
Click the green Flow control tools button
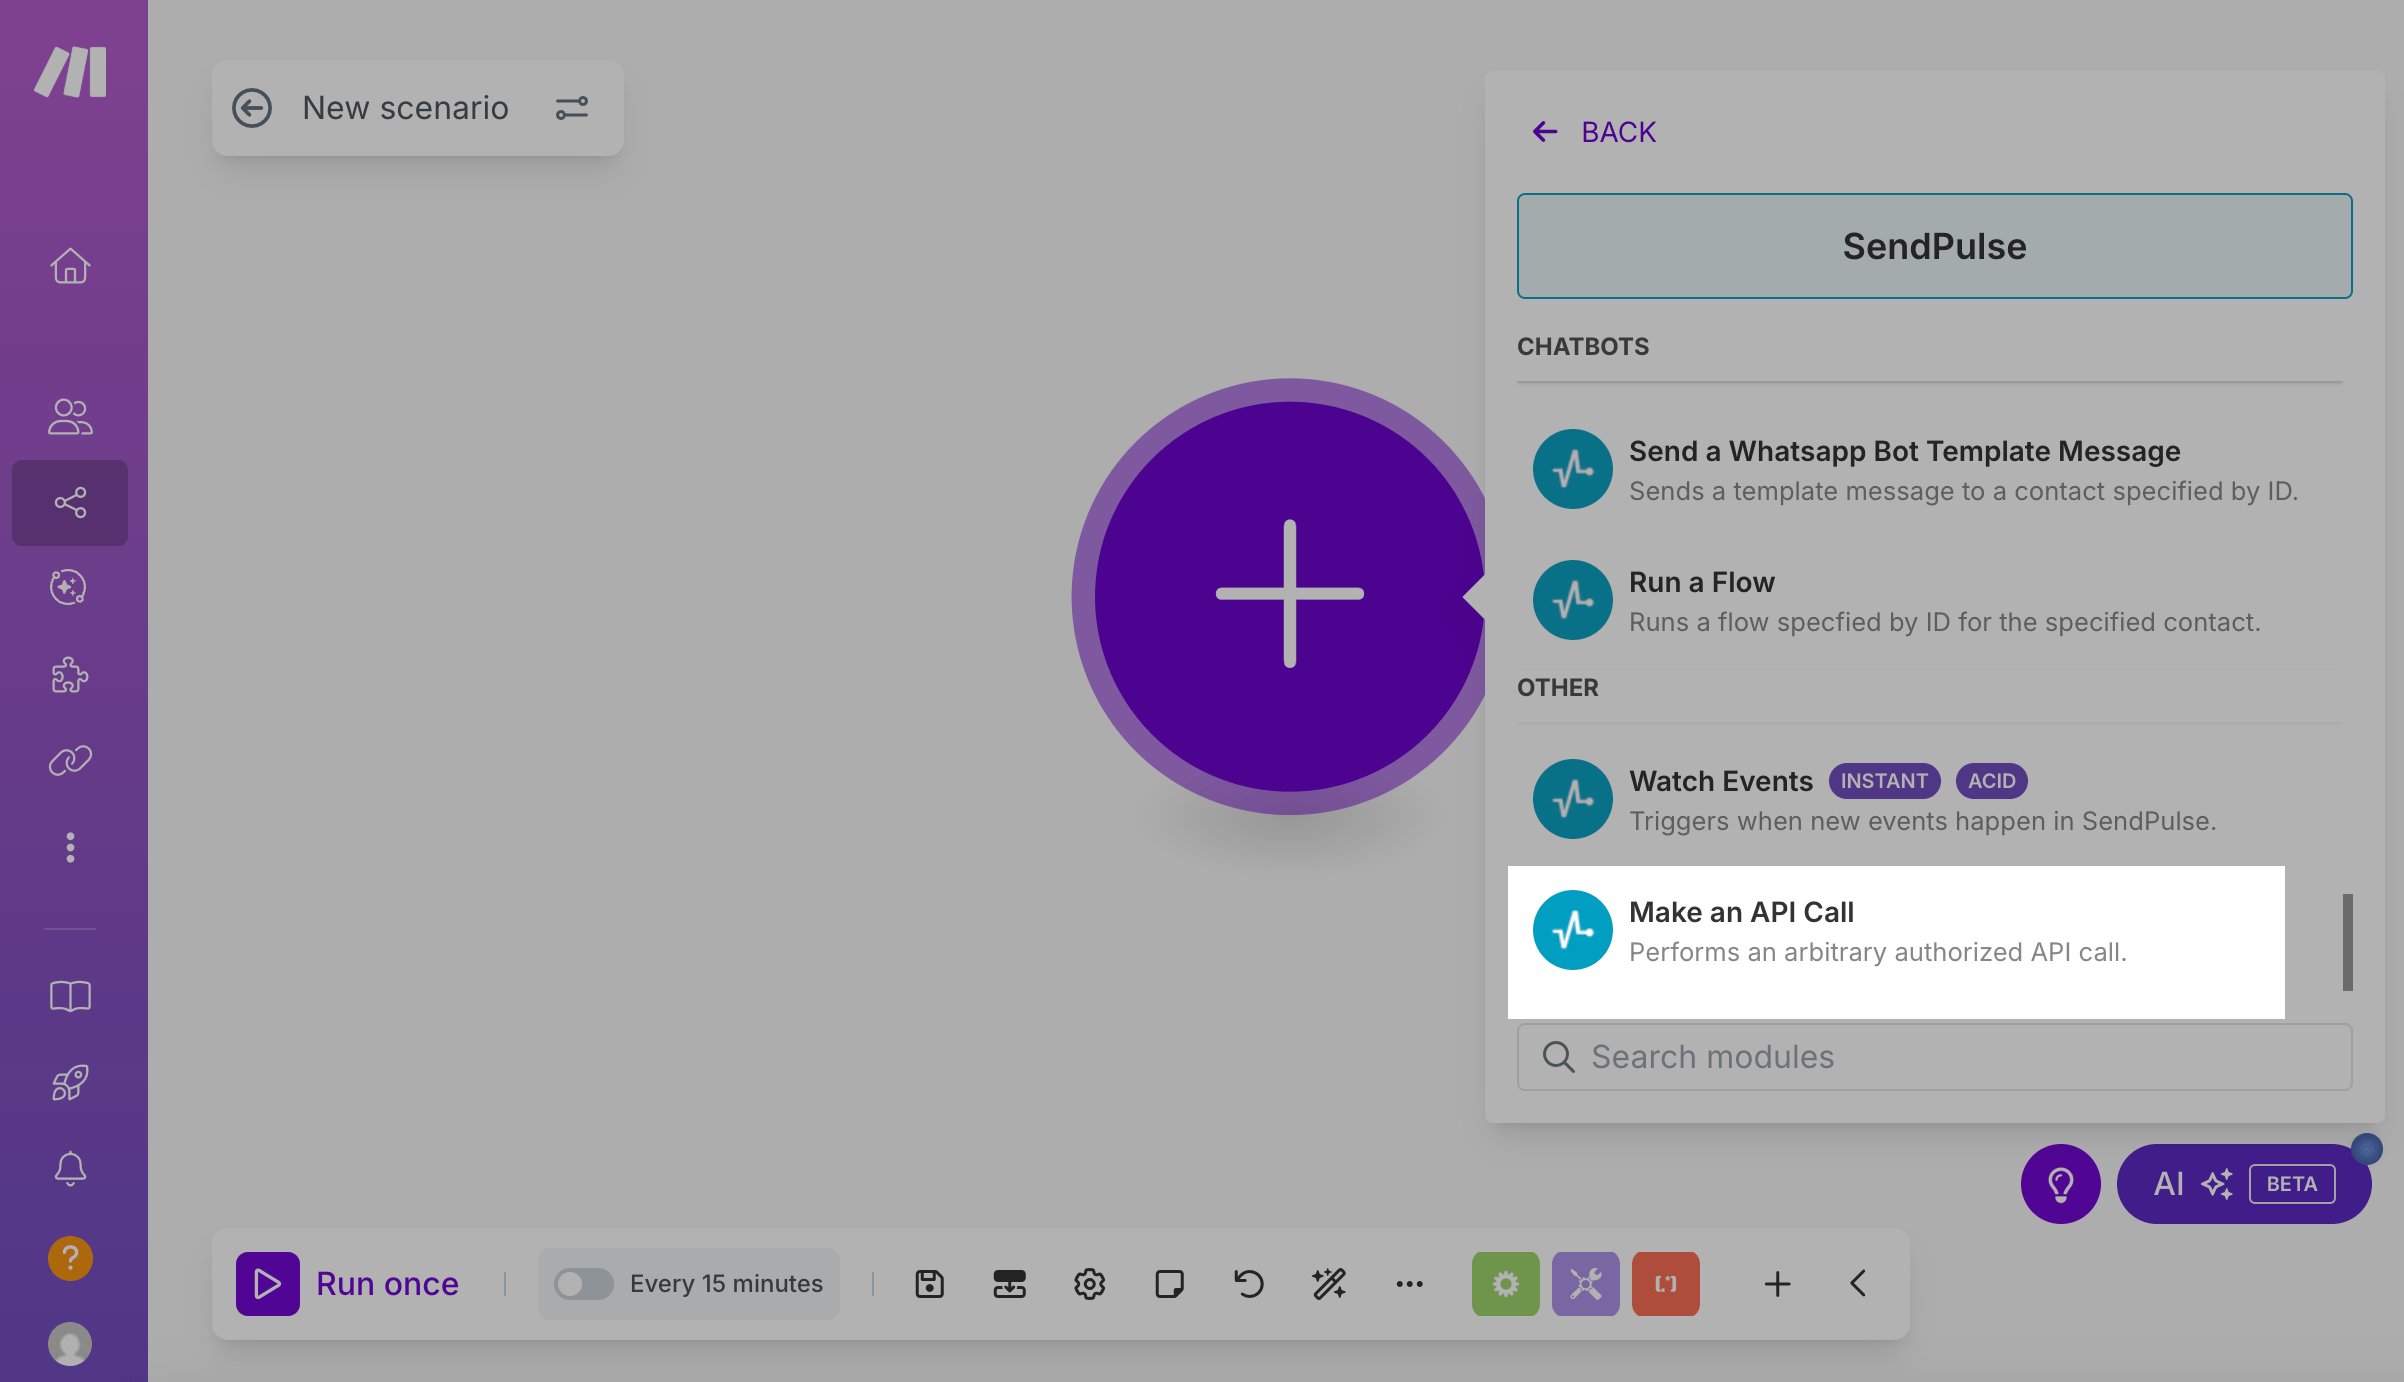(1505, 1284)
